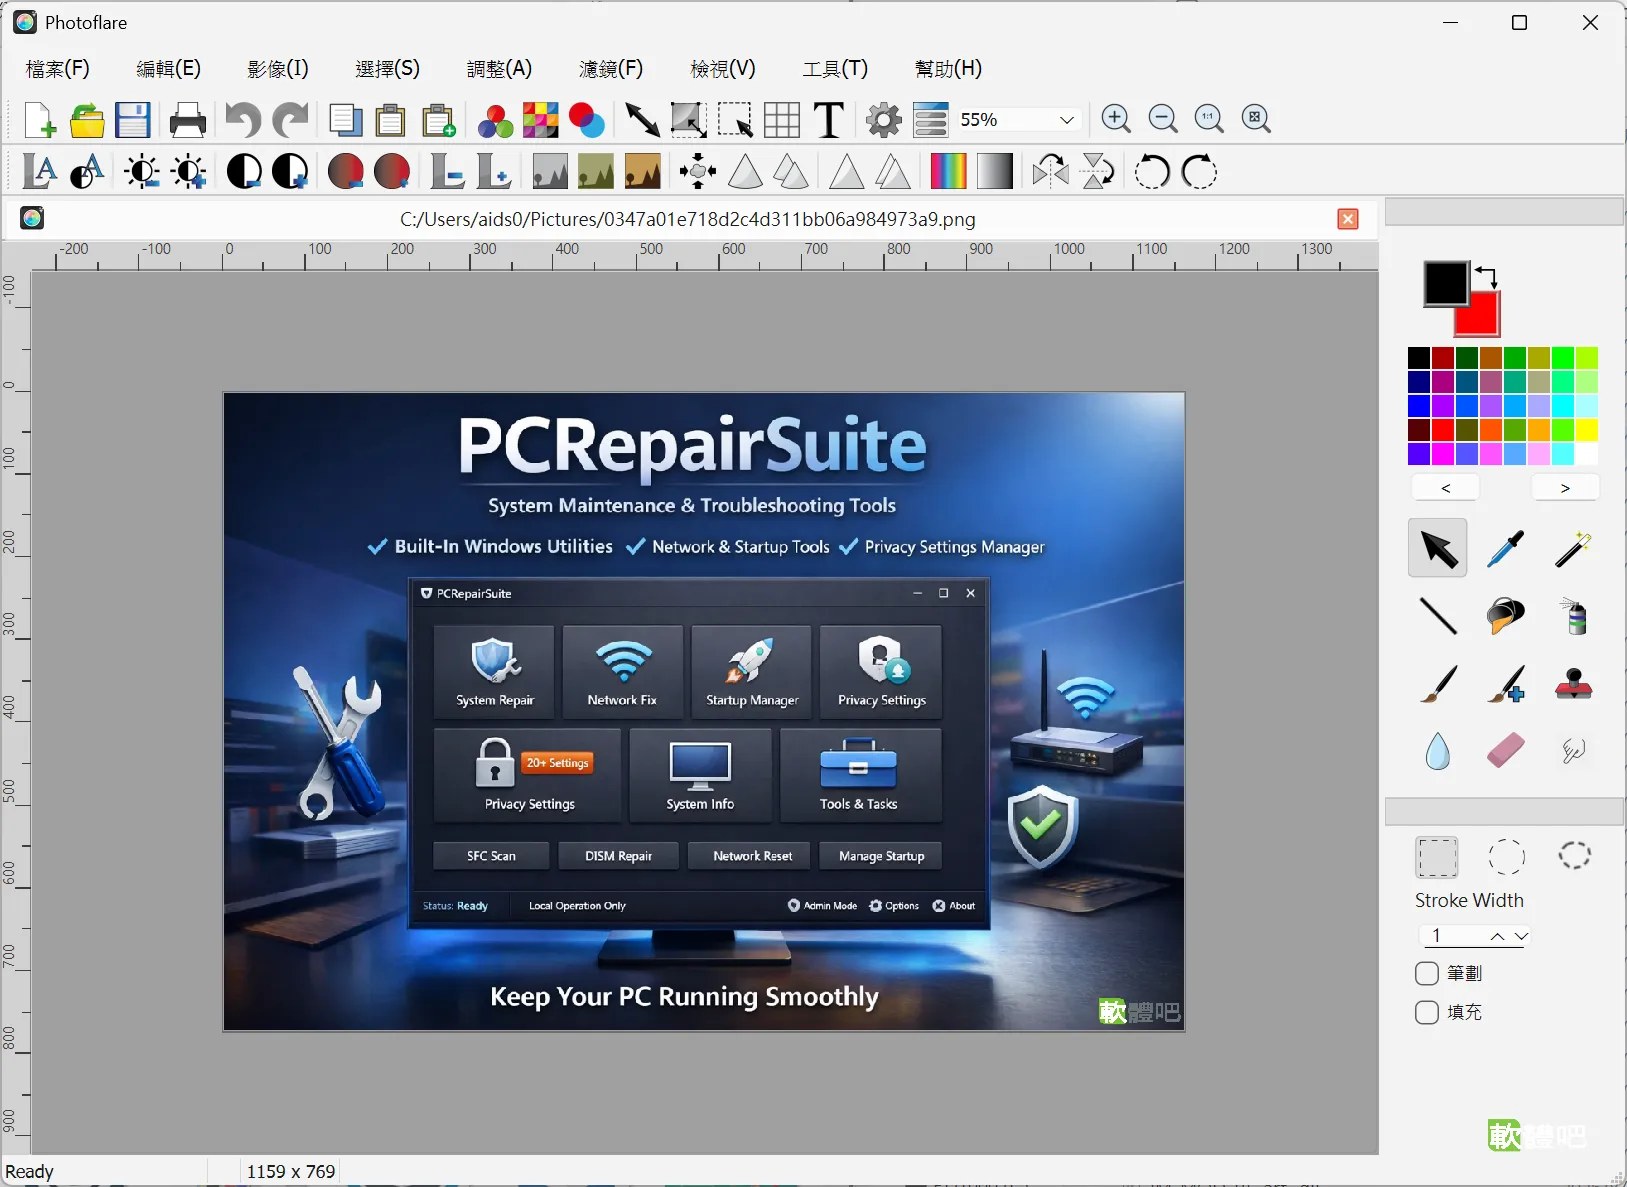This screenshot has height=1187, width=1627.
Task: Go to next palette with > button
Action: coord(1565,488)
